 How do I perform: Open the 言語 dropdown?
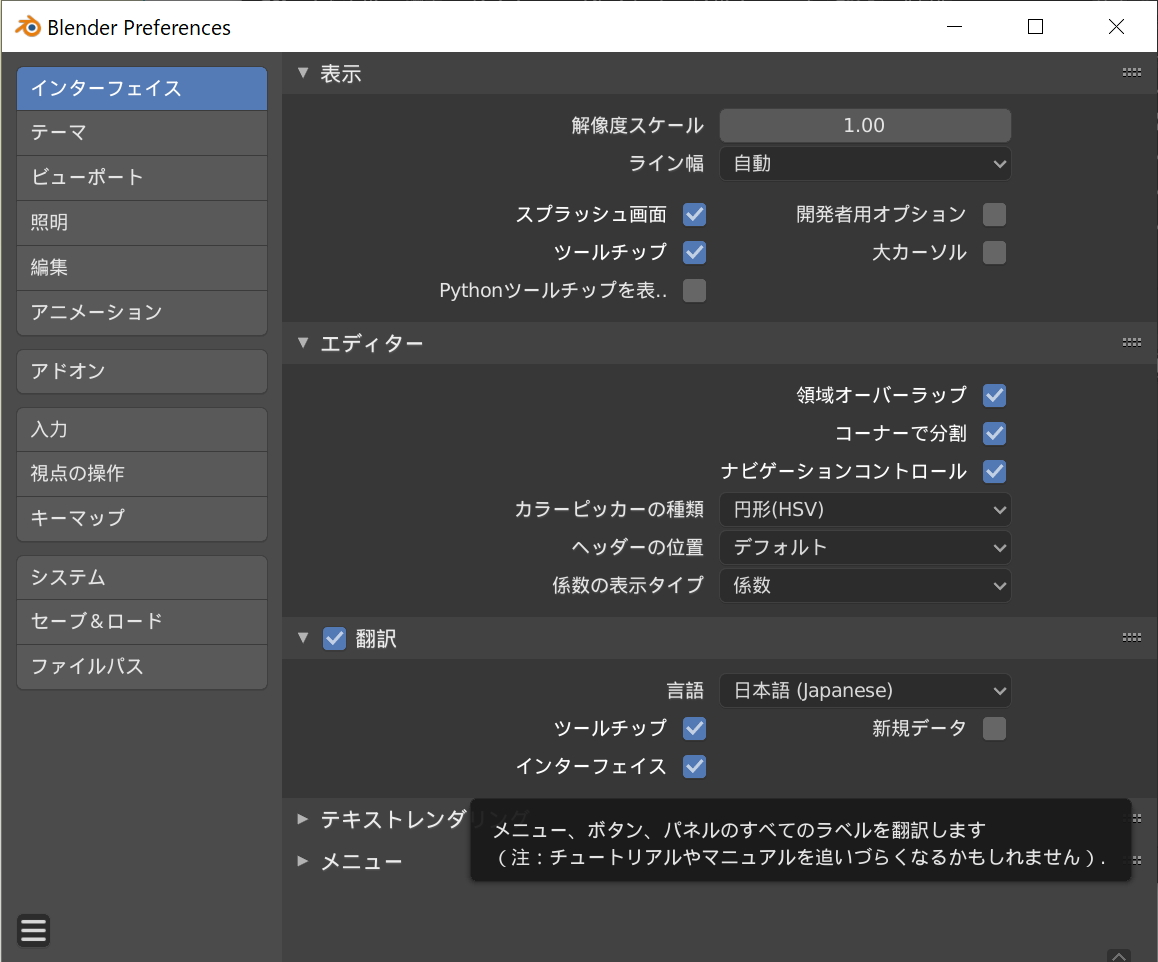point(865,690)
